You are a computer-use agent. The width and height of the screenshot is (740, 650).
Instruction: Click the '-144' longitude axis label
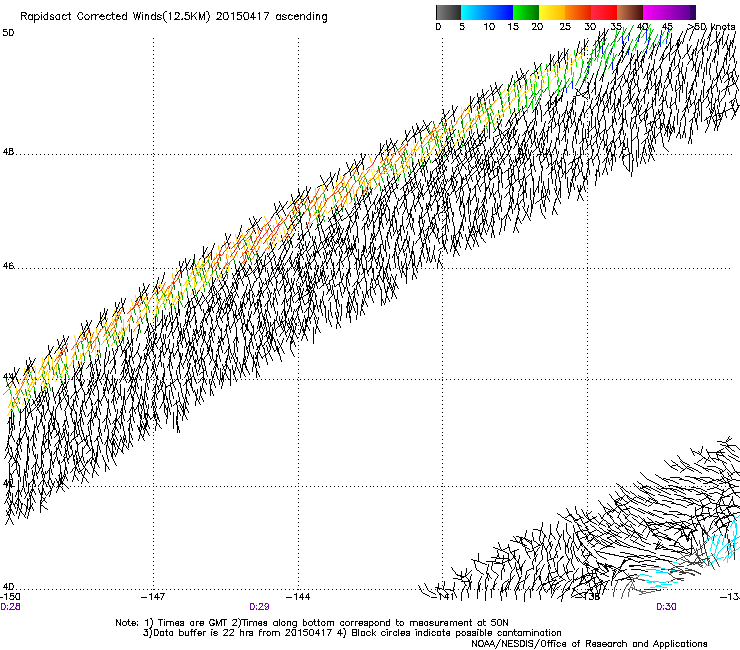(298, 597)
